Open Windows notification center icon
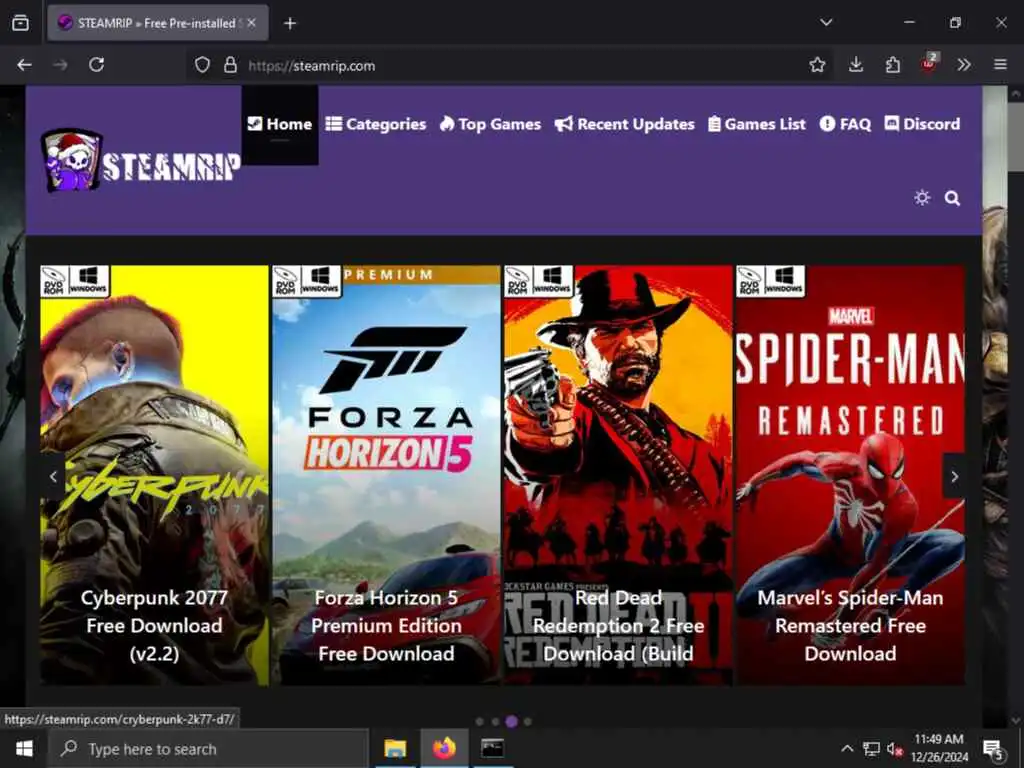 coord(993,750)
